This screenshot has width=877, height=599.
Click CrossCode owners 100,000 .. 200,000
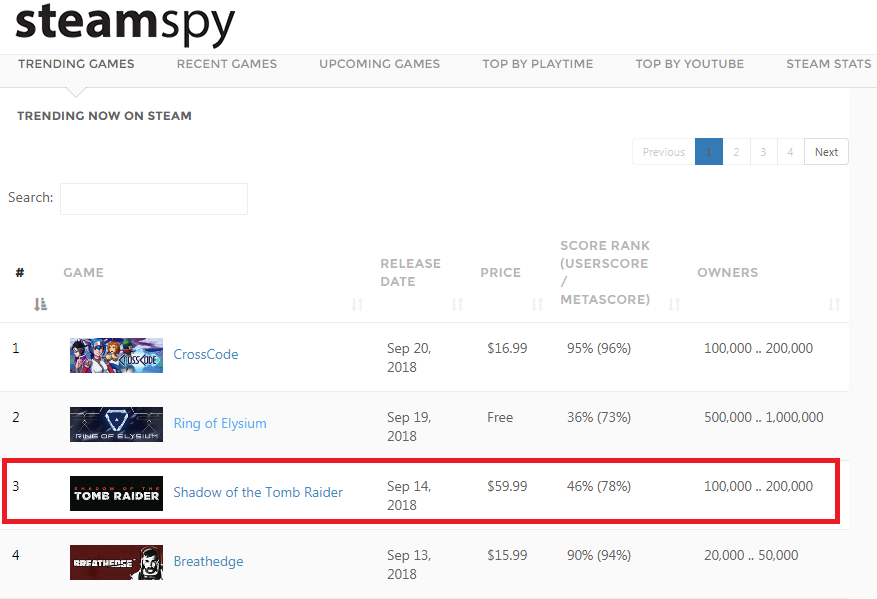point(758,348)
